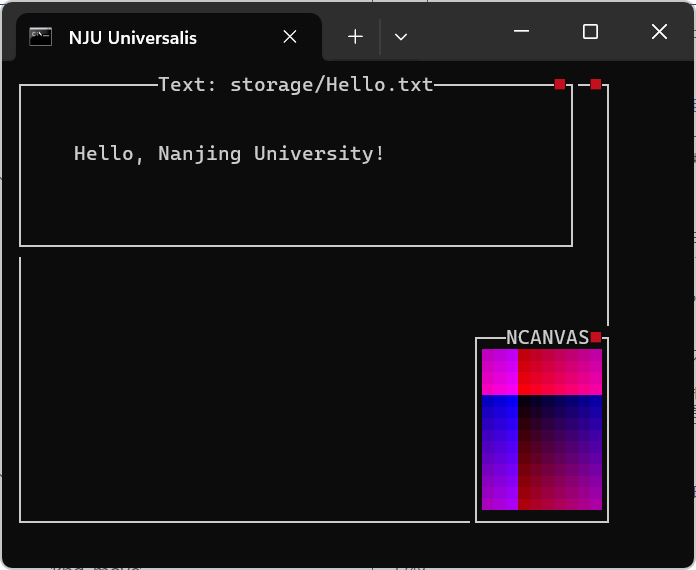
Task: Close the terminal window
Action: click(x=659, y=32)
